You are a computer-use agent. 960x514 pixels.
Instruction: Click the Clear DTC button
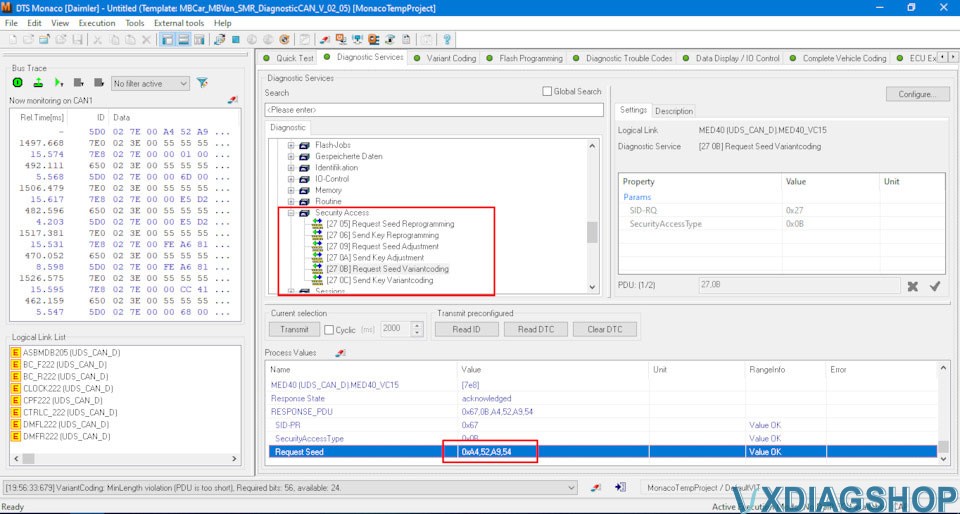pos(605,329)
